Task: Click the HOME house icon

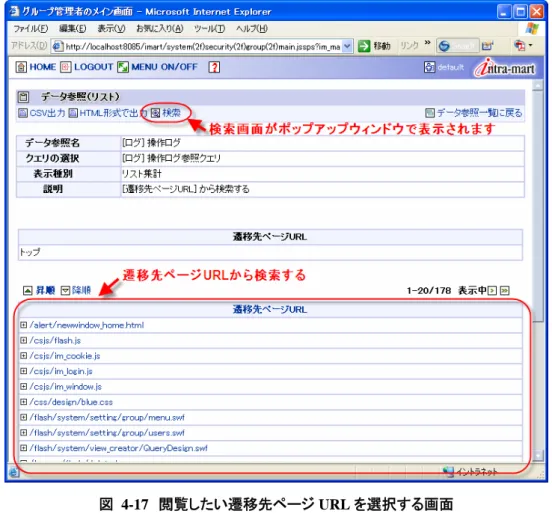Action: click(x=21, y=67)
